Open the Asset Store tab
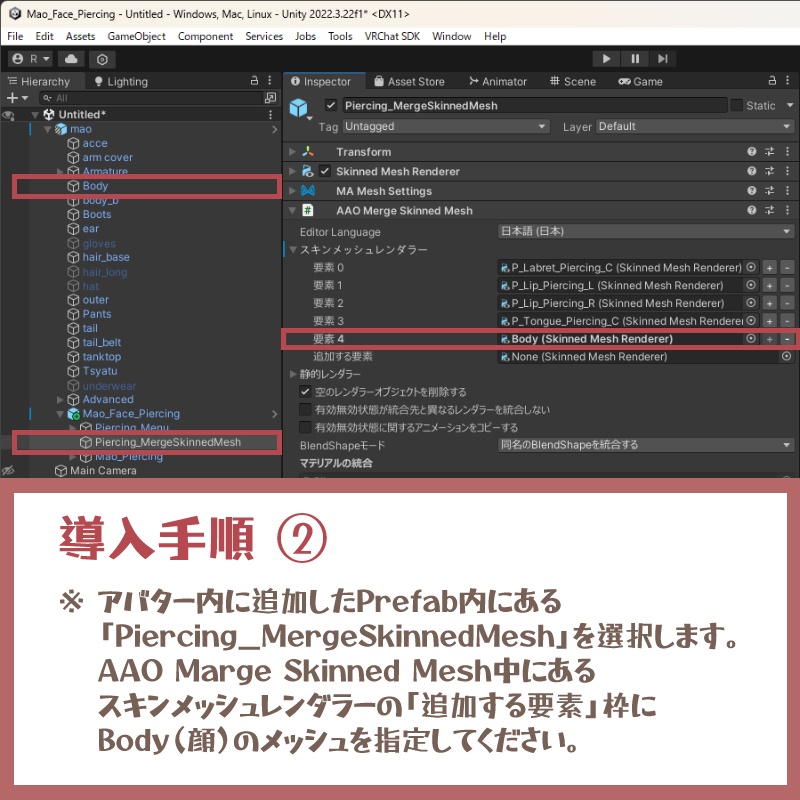The image size is (800, 800). coord(410,82)
